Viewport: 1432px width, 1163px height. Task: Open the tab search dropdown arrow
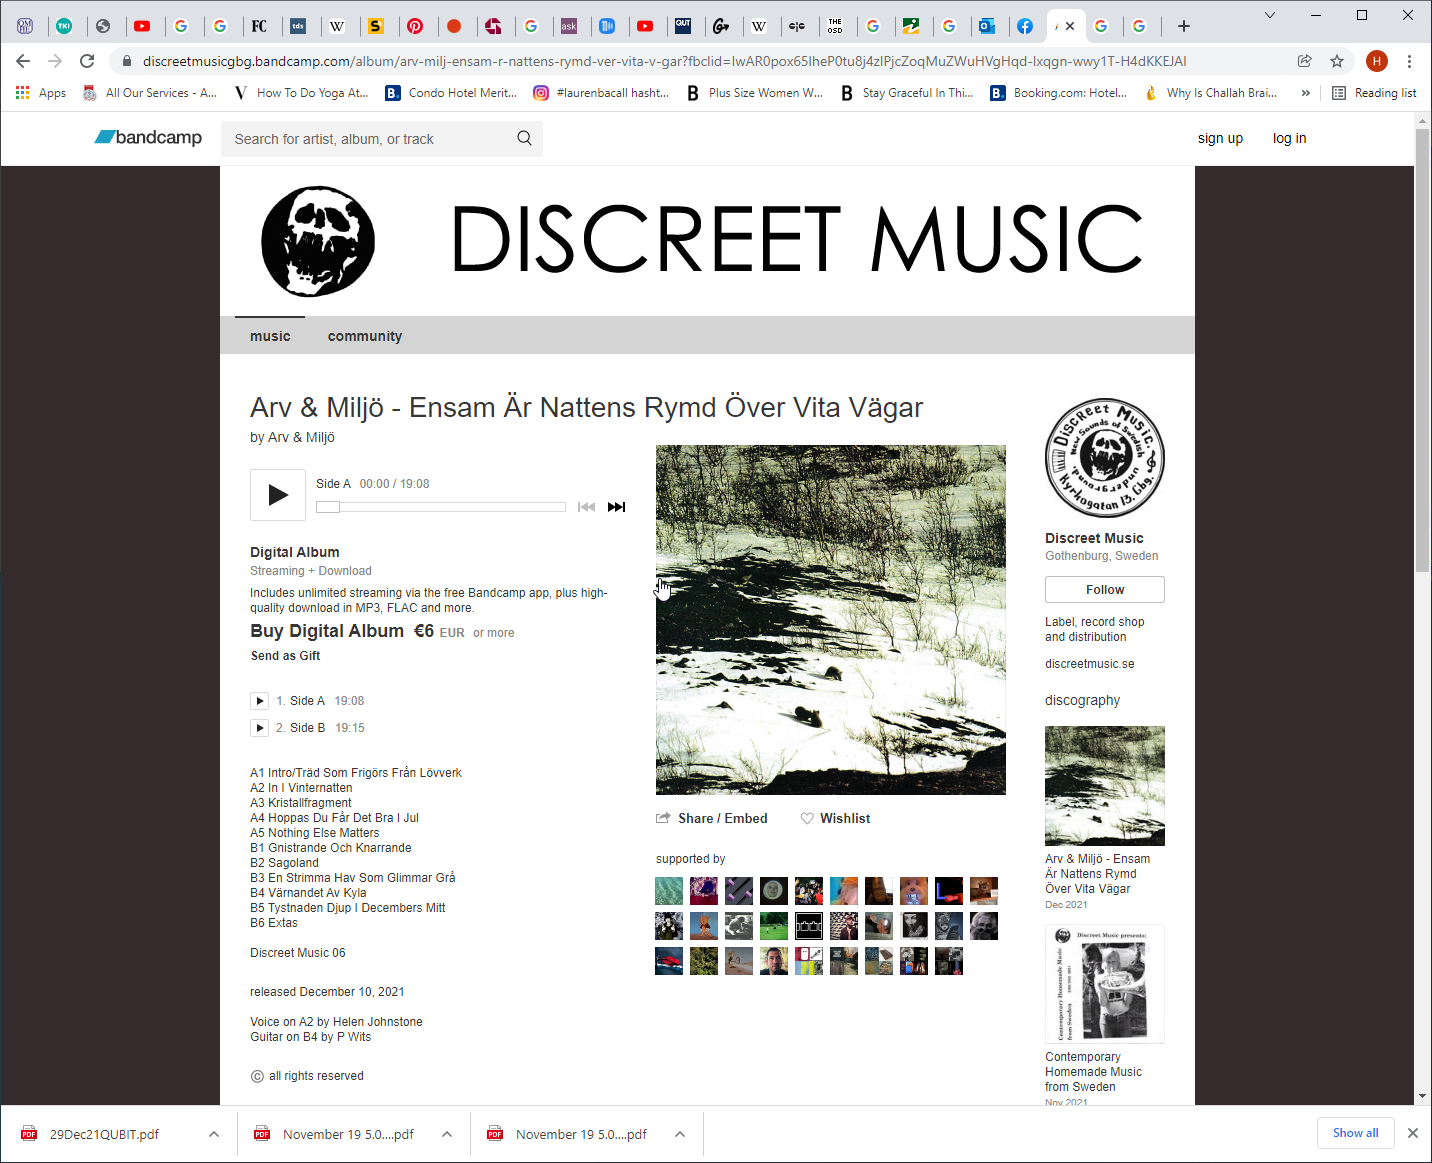(x=1270, y=15)
